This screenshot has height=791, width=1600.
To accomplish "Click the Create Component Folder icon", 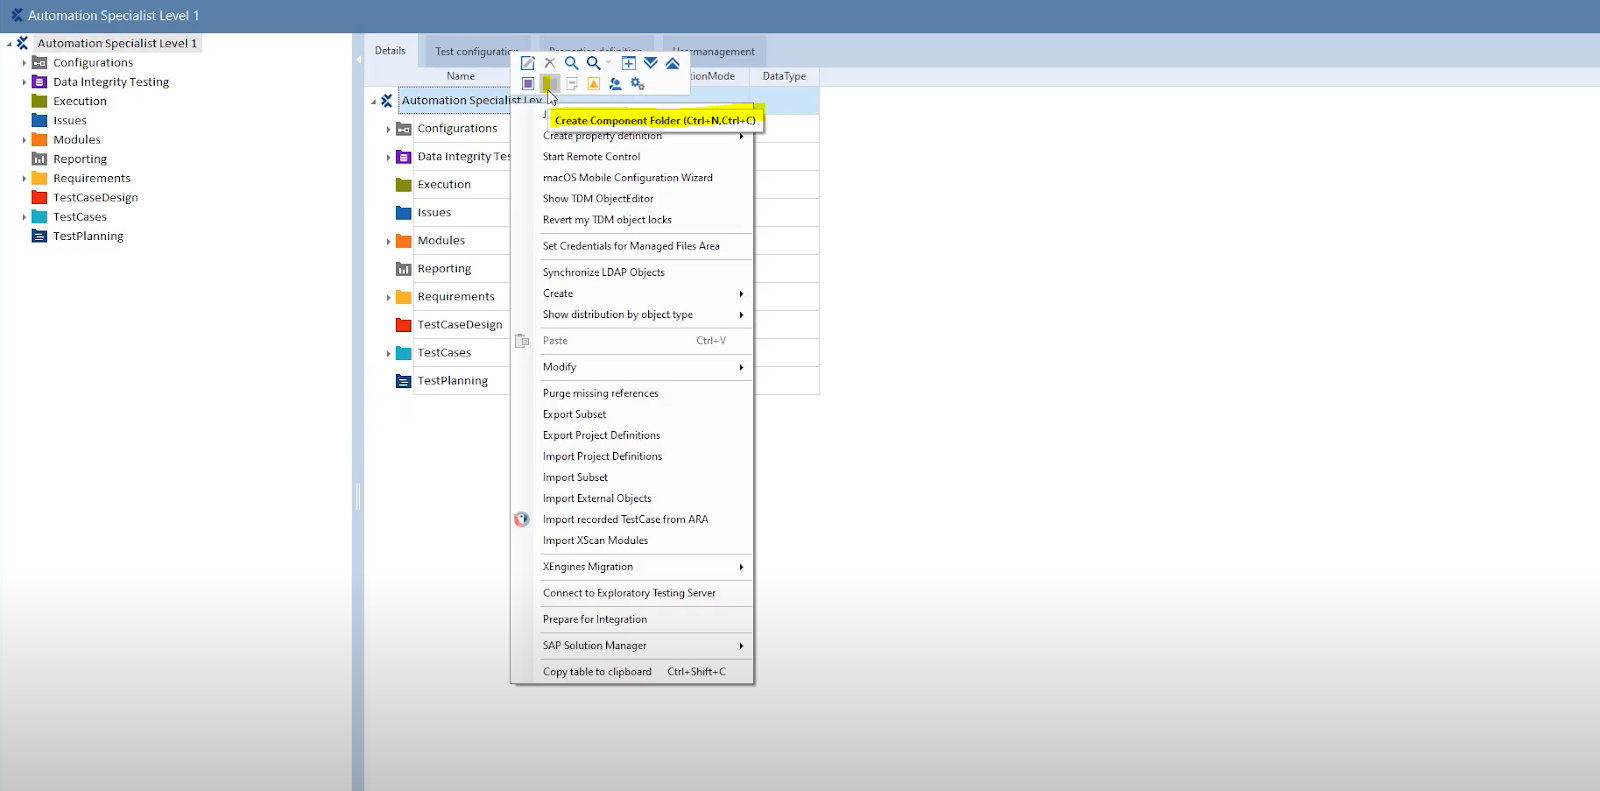I will (550, 84).
